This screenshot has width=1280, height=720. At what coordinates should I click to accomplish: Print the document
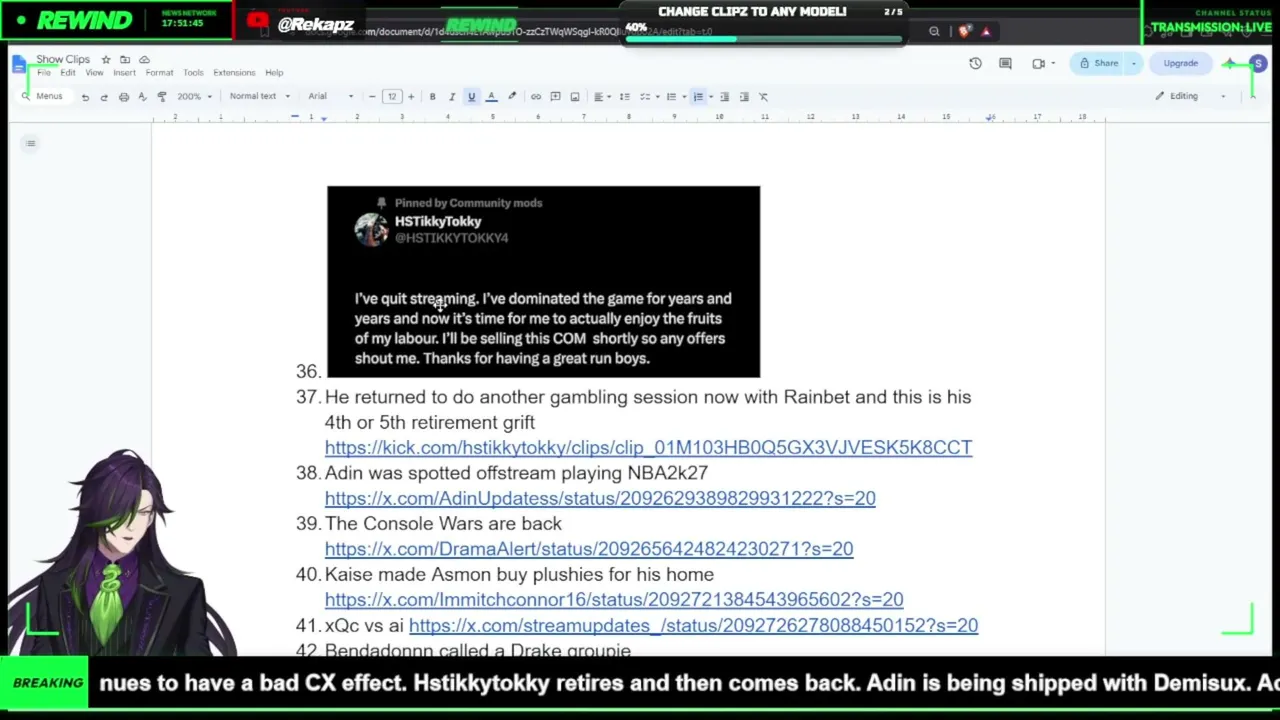[124, 97]
